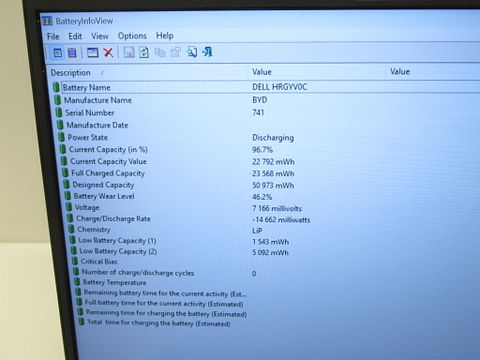Image resolution: width=480 pixels, height=360 pixels.
Task: Open the Options menu
Action: 132,36
